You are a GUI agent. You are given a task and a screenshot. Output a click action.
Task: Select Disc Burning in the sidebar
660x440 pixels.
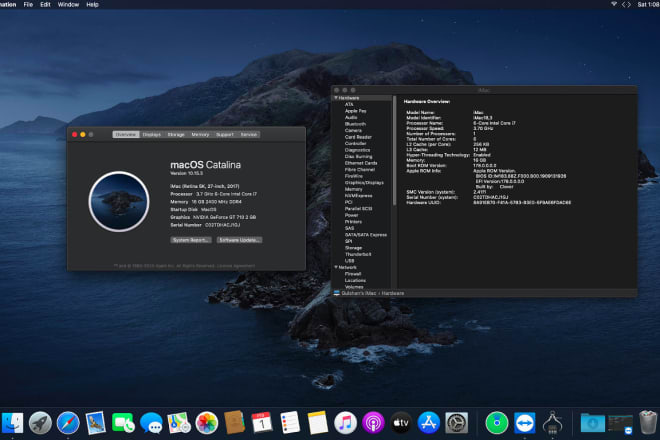click(x=359, y=157)
